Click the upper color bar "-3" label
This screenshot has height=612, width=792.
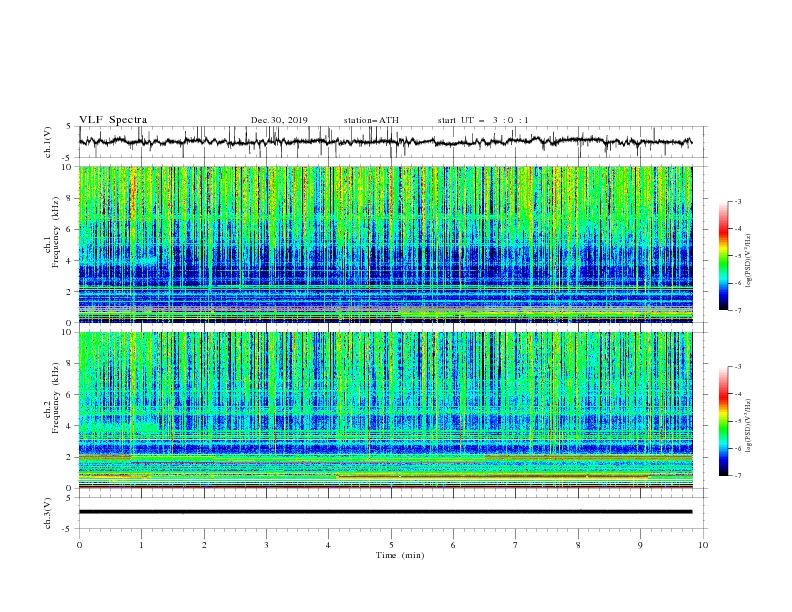pyautogui.click(x=738, y=201)
